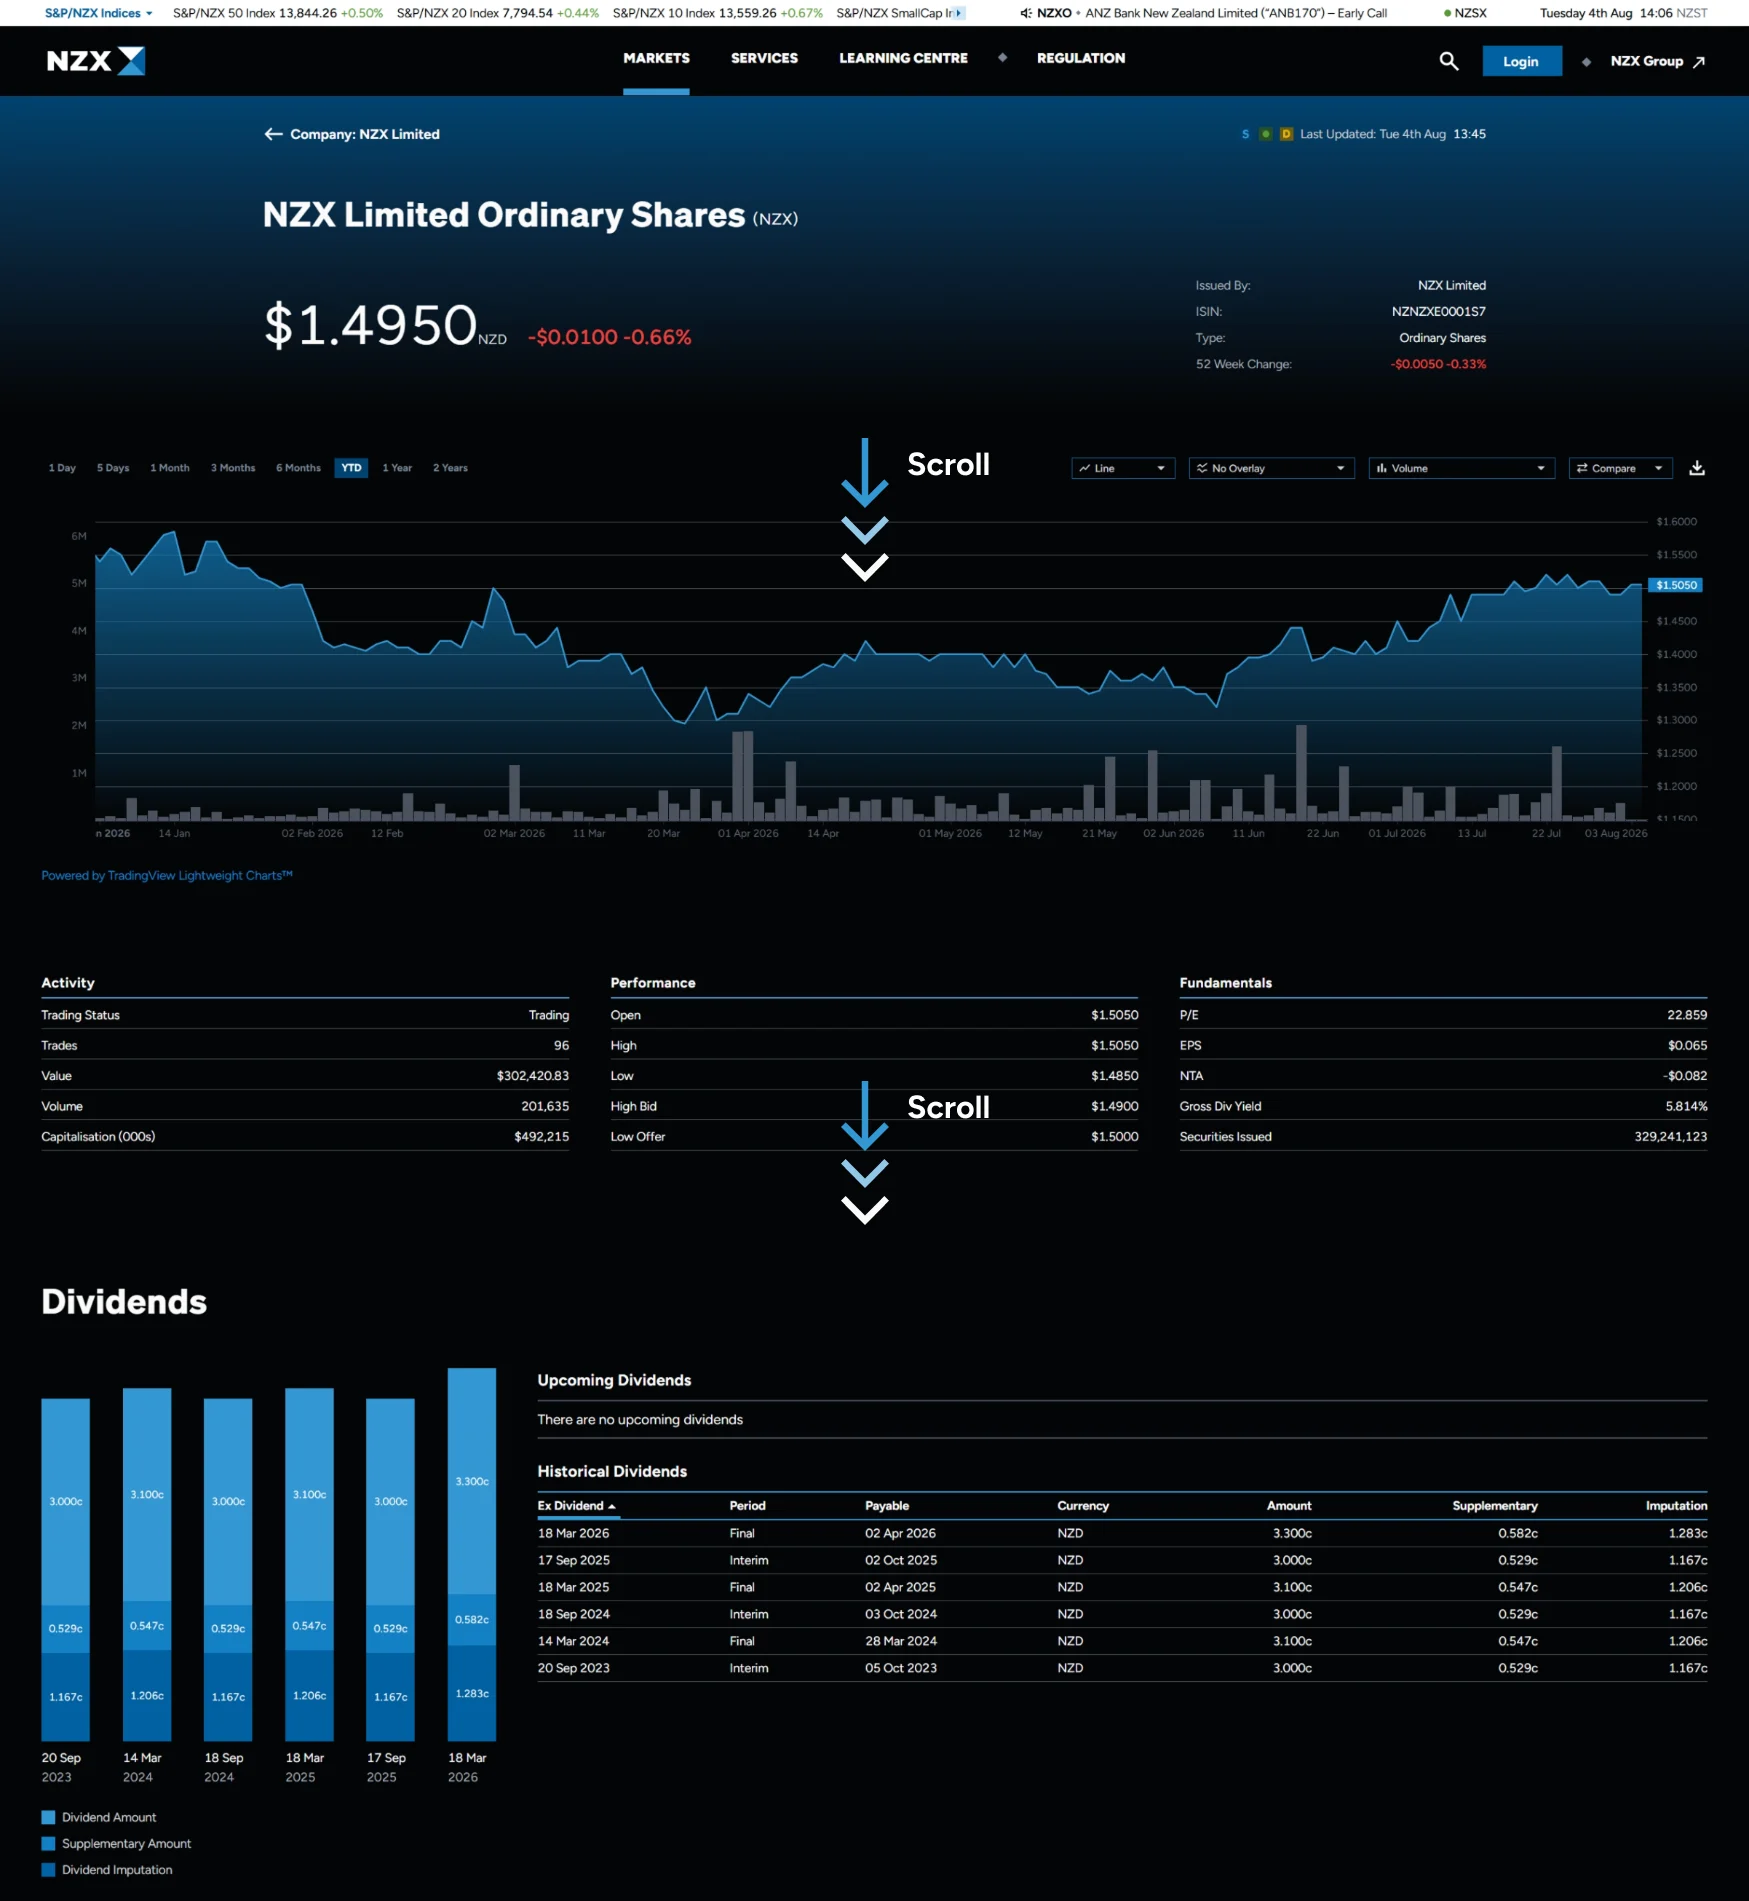1749x1901 pixels.
Task: Open the MARKETS menu
Action: tap(656, 58)
